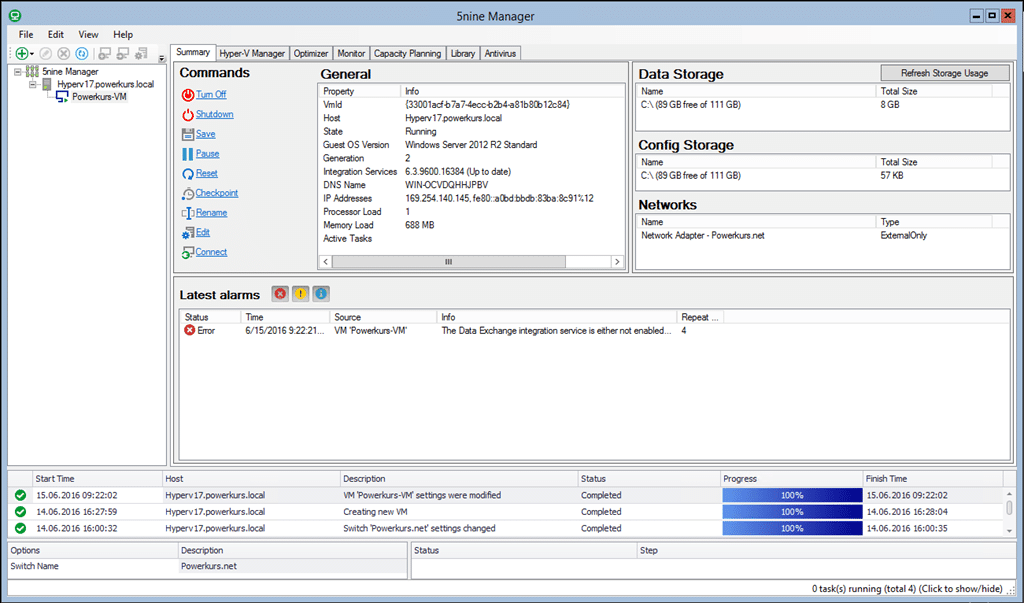Select the IP Addresses property row
The image size is (1024, 603).
pos(471,199)
